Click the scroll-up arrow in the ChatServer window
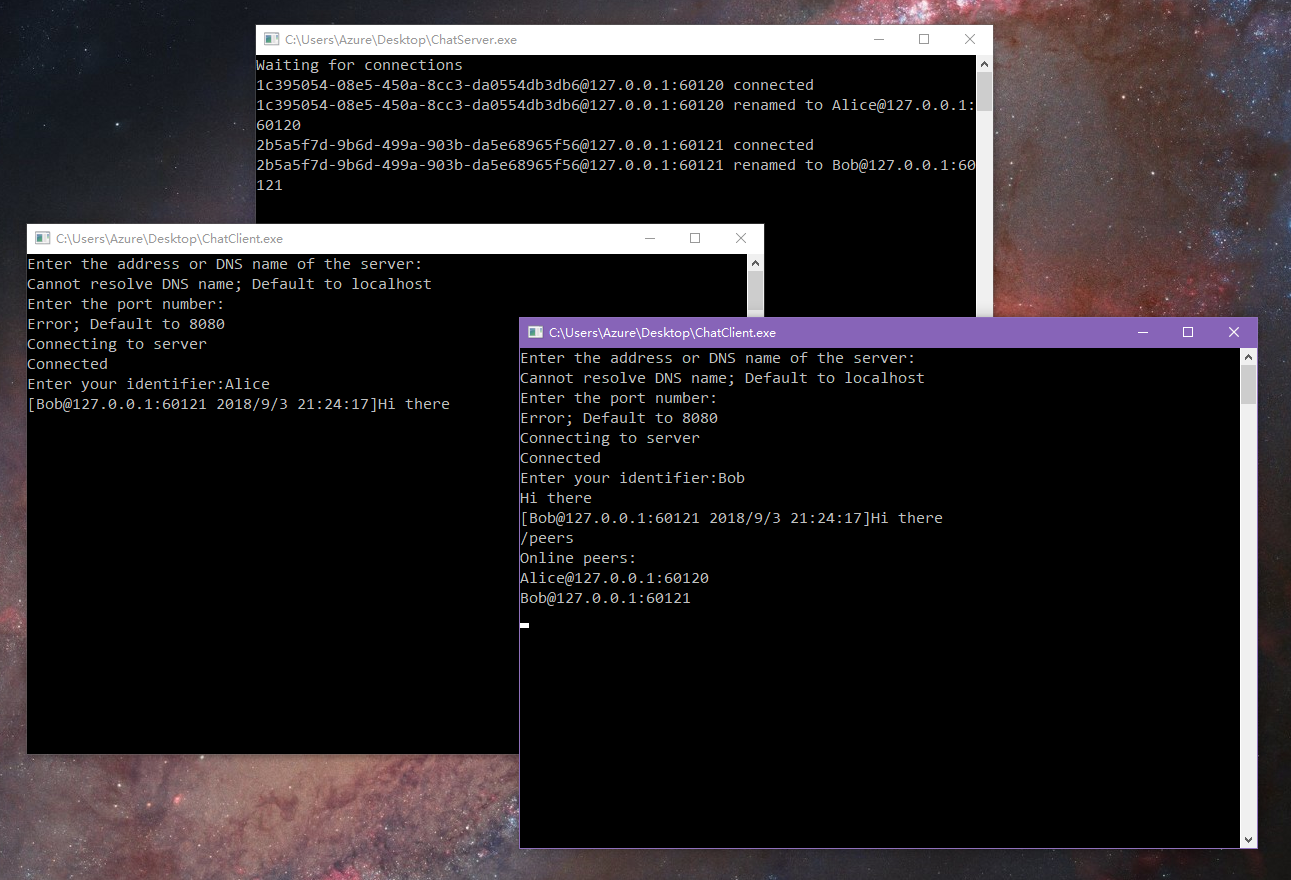Image resolution: width=1291 pixels, height=880 pixels. 984,63
